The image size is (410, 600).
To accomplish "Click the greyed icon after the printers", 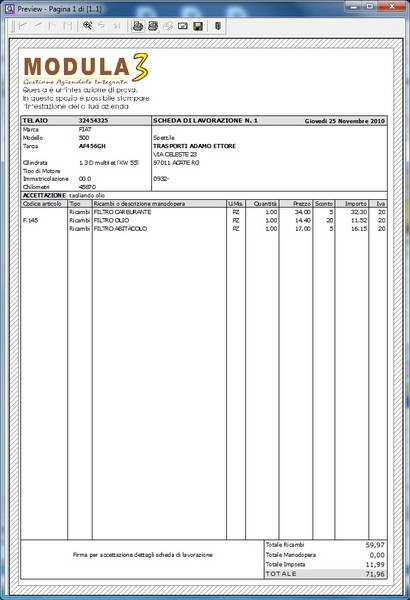I will (x=168, y=26).
